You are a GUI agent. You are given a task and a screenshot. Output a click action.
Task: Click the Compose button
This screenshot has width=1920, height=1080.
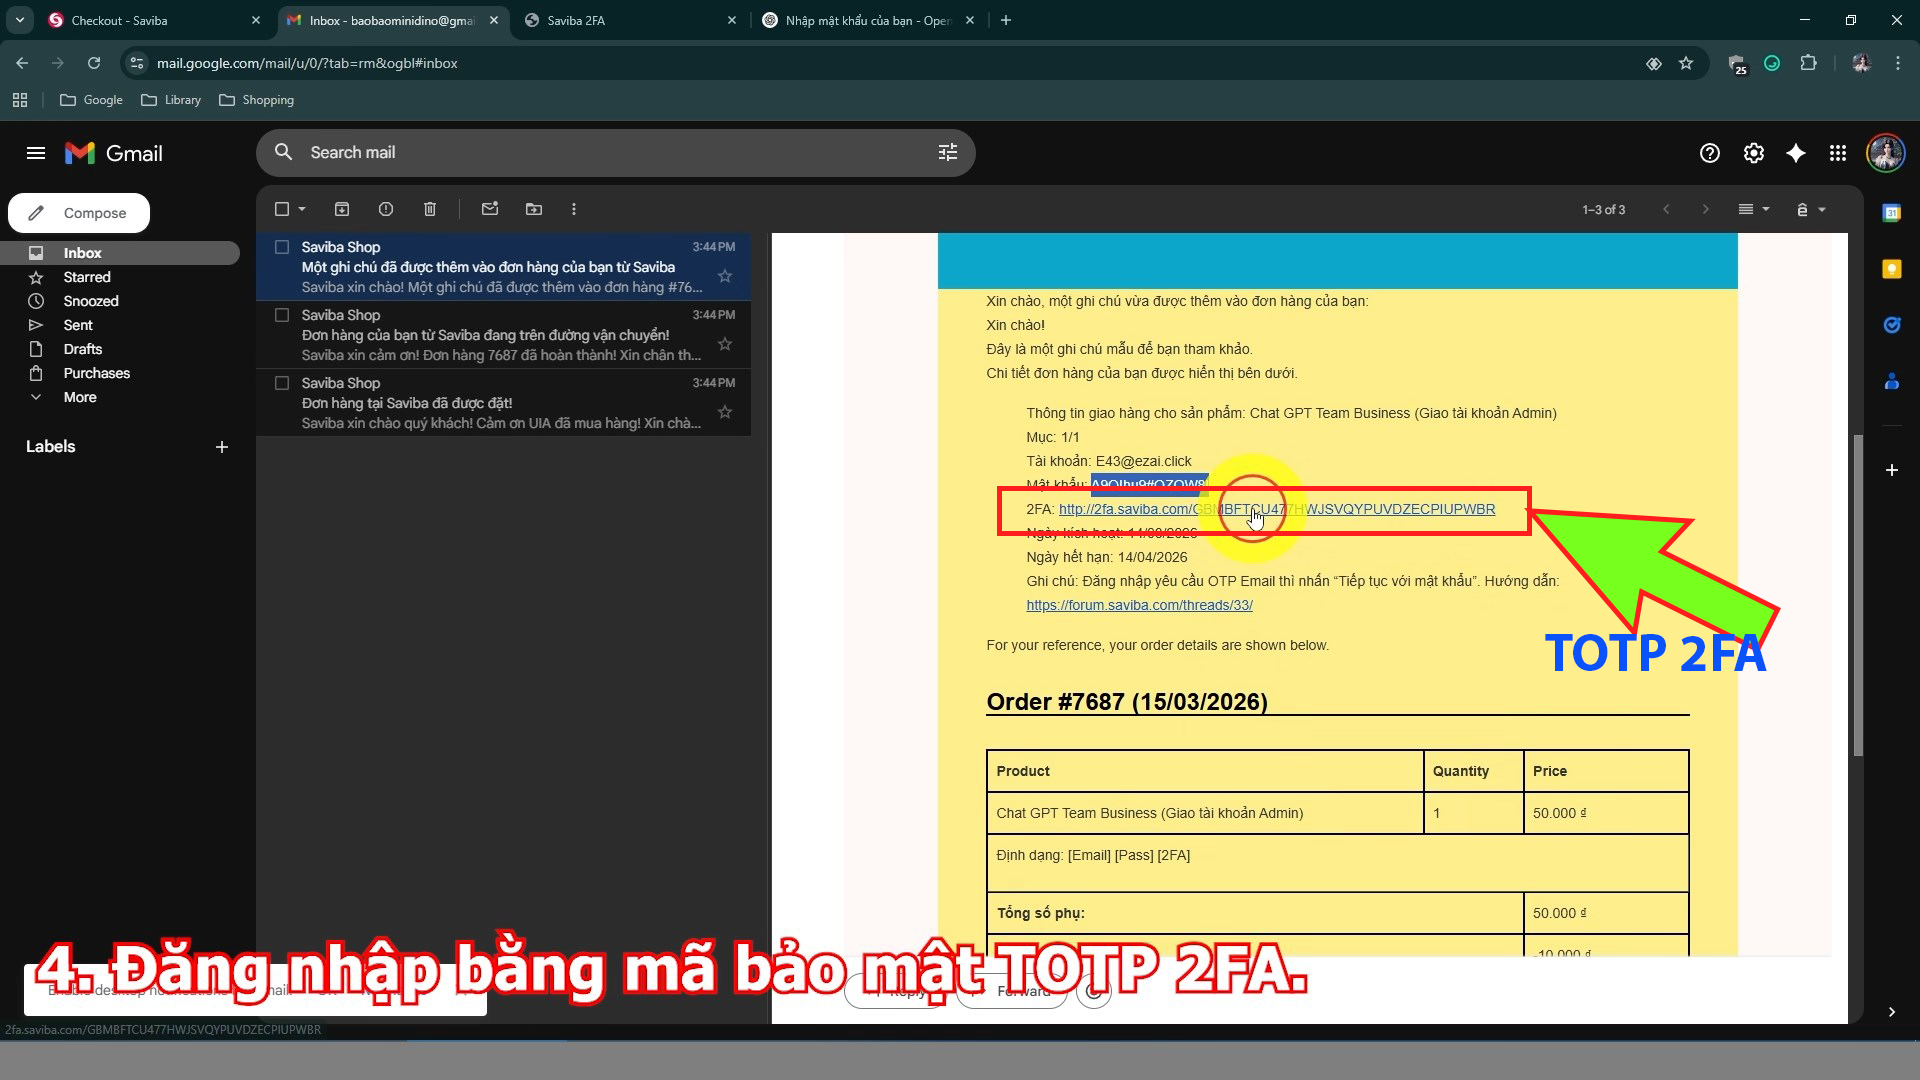pos(79,213)
